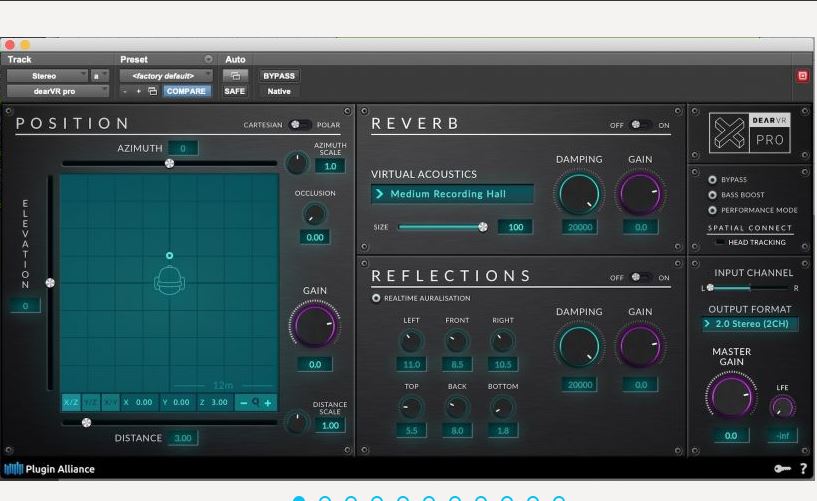
Task: Select the X/Y view tab
Action: (110, 403)
